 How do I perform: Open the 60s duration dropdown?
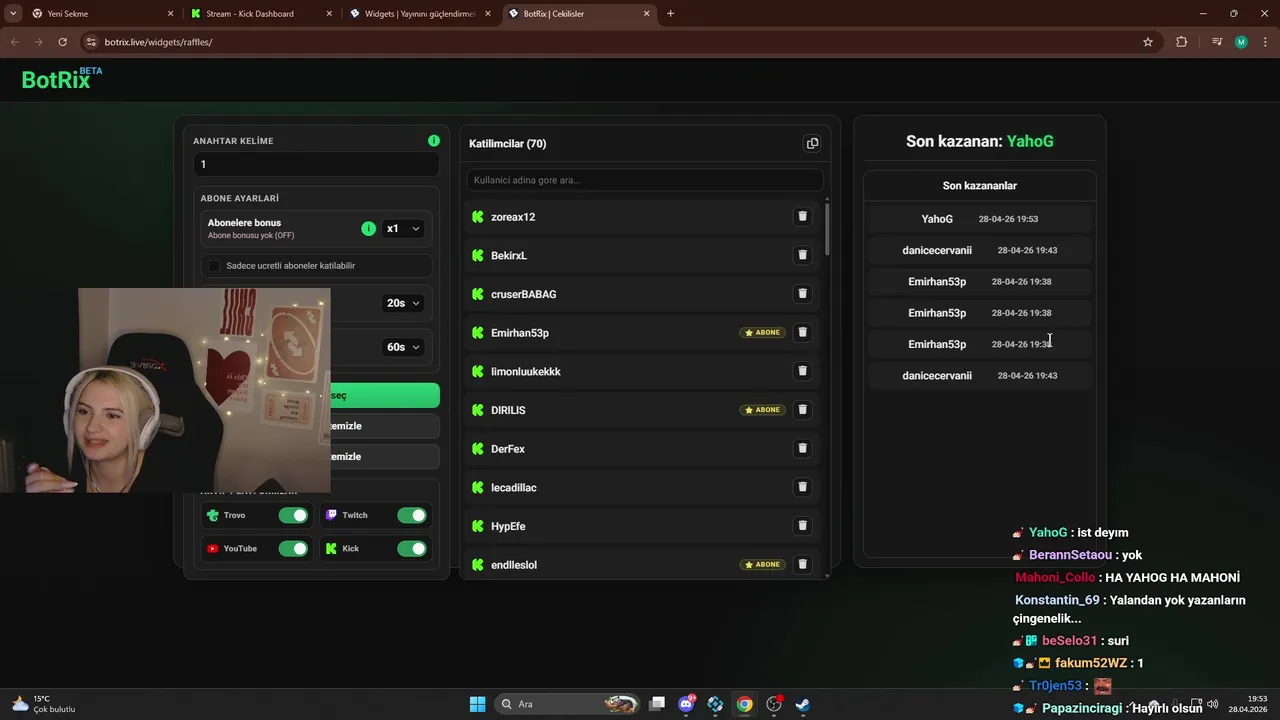coord(403,347)
